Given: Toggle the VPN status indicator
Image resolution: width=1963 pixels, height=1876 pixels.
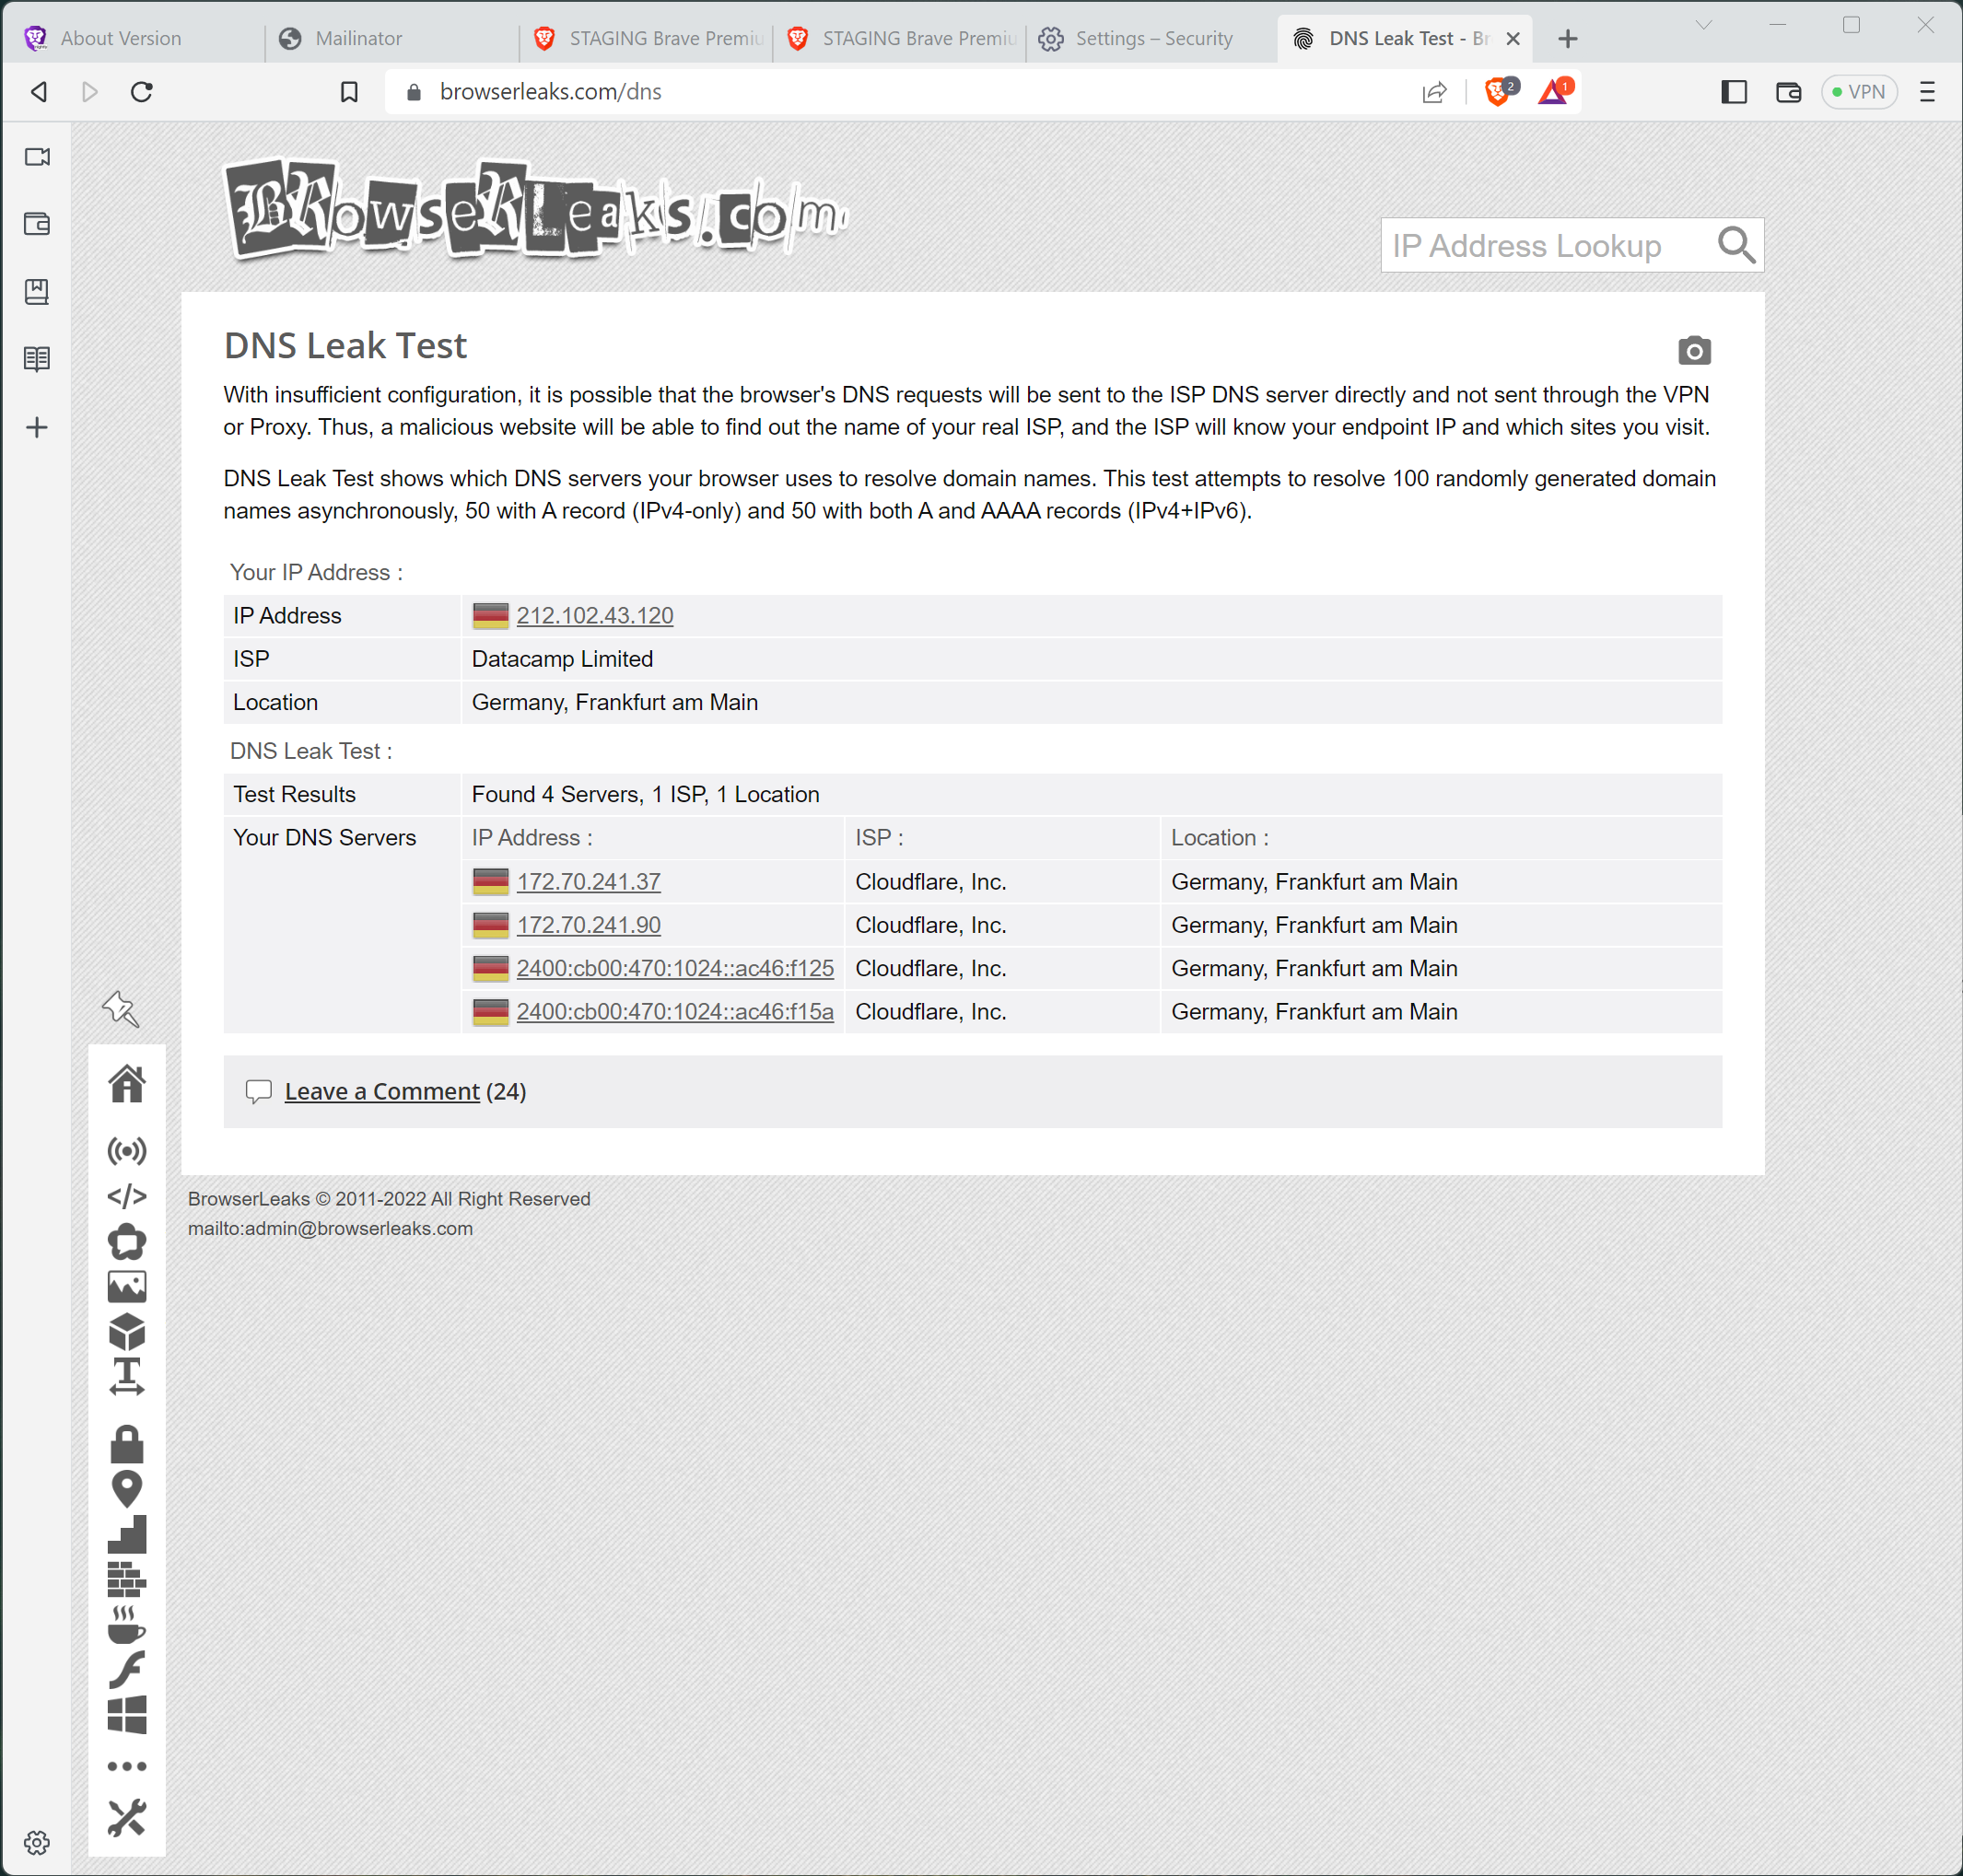Looking at the screenshot, I should click(x=1859, y=91).
